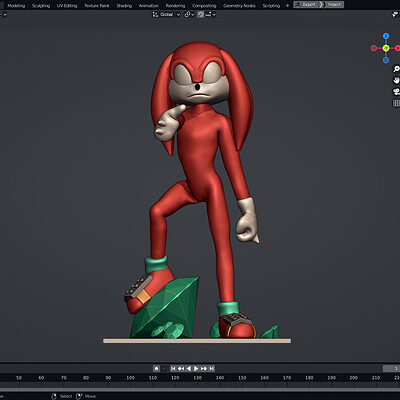
Task: Toggle orthographic/perspective grid icon
Action: click(396, 103)
